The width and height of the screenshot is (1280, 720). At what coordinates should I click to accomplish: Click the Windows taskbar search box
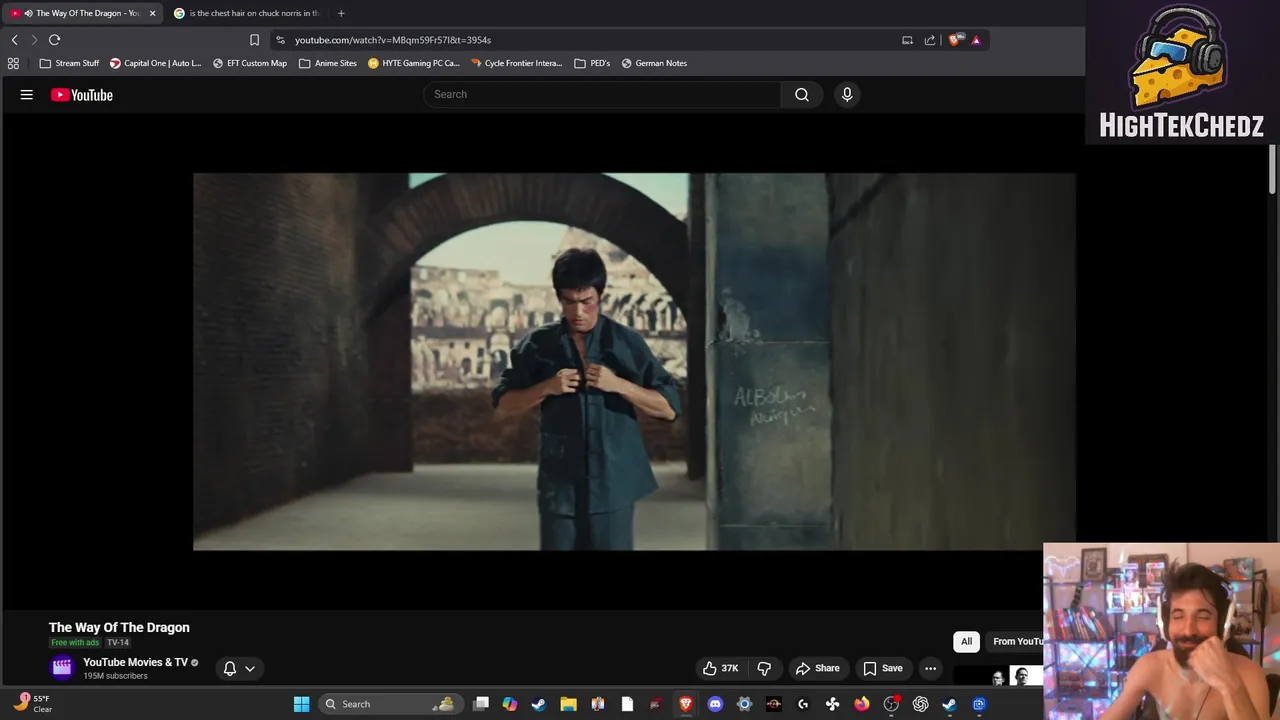(x=390, y=704)
